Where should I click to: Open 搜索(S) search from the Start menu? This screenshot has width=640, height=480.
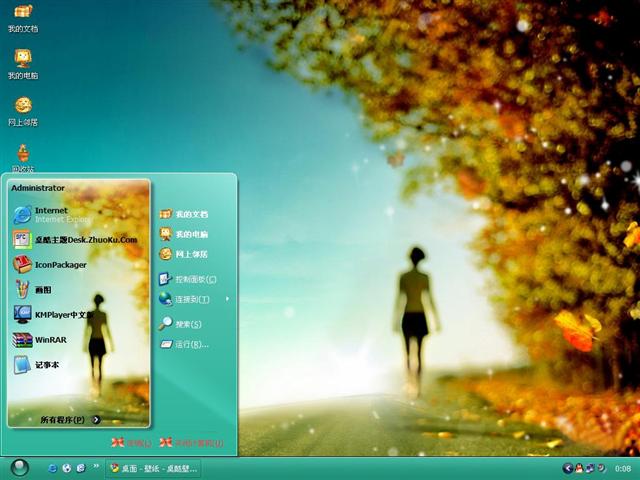[180, 324]
